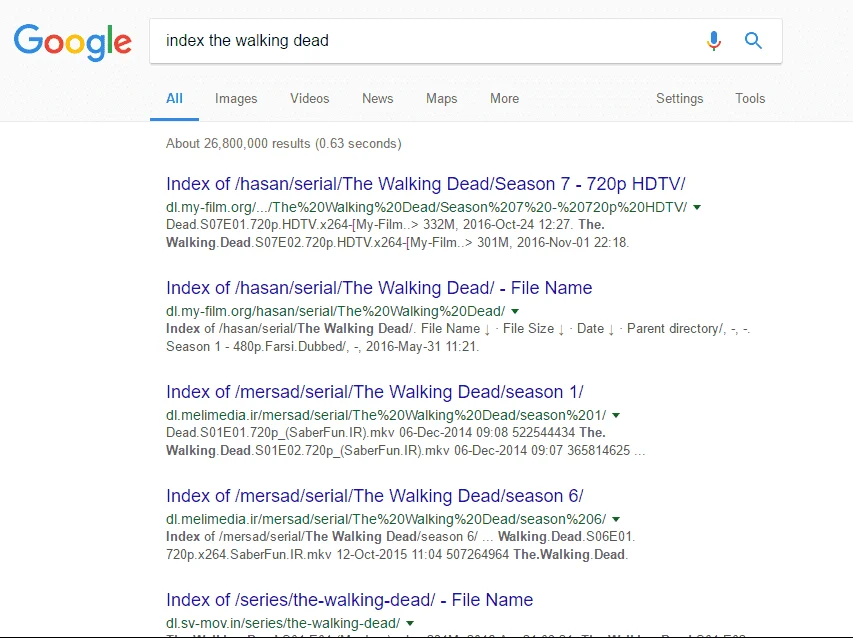The width and height of the screenshot is (853, 638).
Task: Click snippet mentioning S07E02.720p.HDTV.x264
Action: (x=397, y=243)
